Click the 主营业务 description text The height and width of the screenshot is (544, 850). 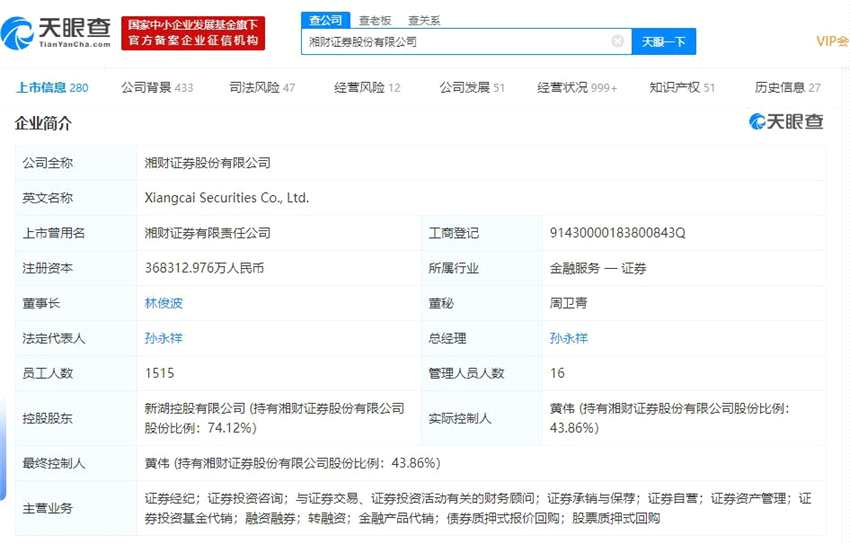click(478, 508)
